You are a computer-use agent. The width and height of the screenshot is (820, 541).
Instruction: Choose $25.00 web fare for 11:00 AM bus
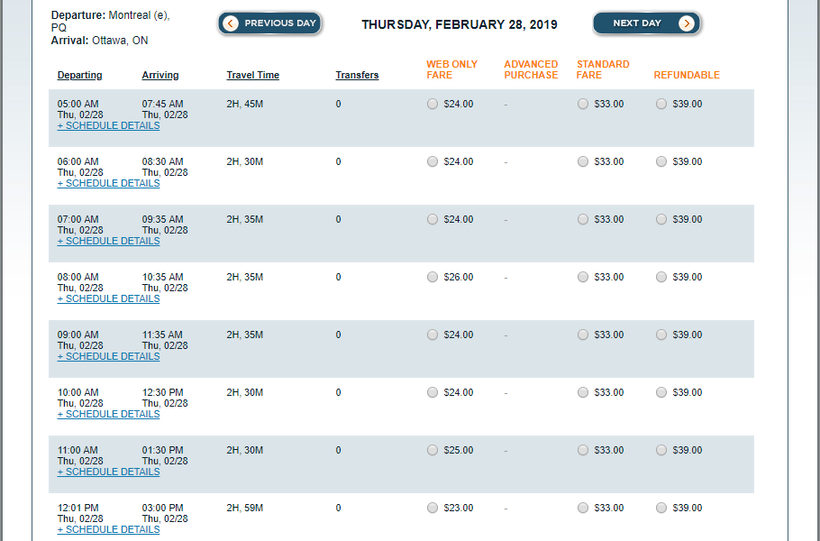tap(432, 450)
